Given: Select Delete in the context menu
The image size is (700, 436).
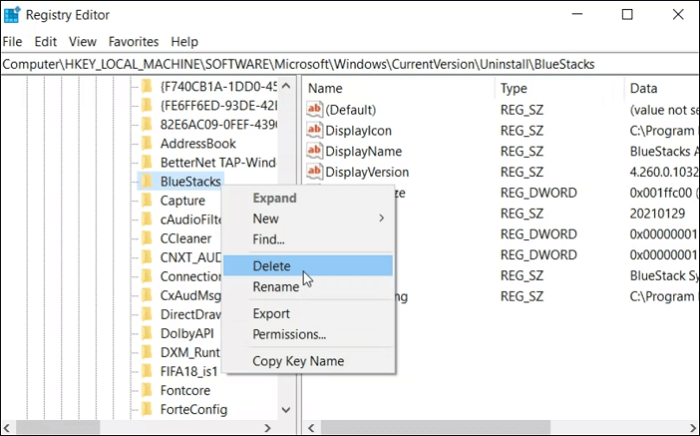Looking at the screenshot, I should 272,266.
